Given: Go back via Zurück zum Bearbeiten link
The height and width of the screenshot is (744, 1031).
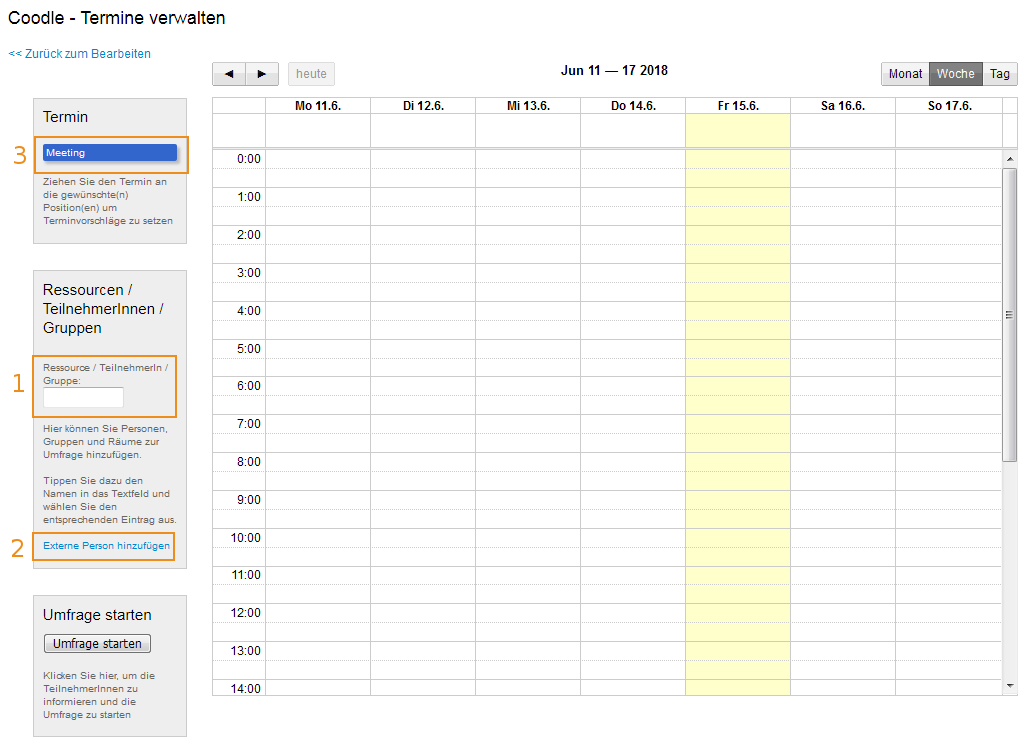Looking at the screenshot, I should (80, 54).
